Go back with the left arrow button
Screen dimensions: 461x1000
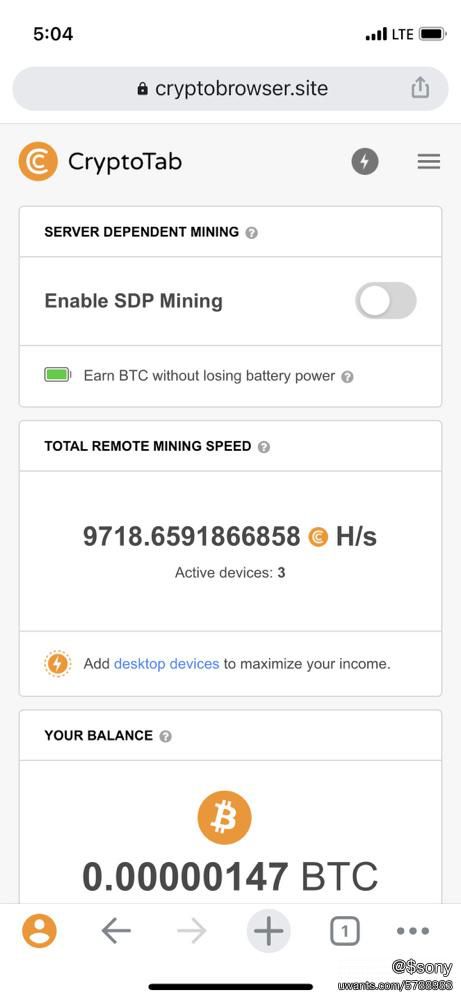pos(116,932)
